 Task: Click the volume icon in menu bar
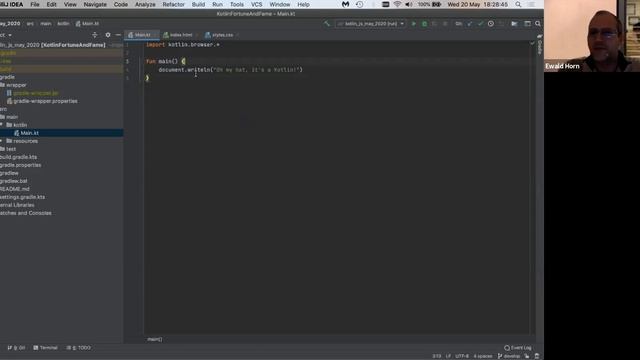pyautogui.click(x=409, y=4)
